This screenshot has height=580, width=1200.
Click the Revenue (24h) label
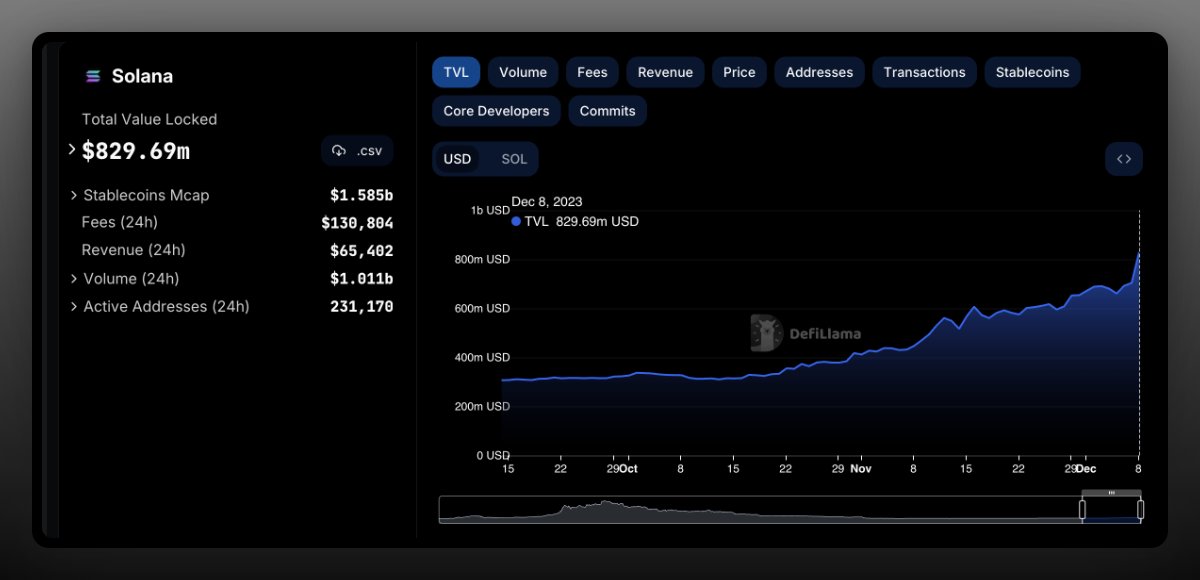(x=134, y=250)
